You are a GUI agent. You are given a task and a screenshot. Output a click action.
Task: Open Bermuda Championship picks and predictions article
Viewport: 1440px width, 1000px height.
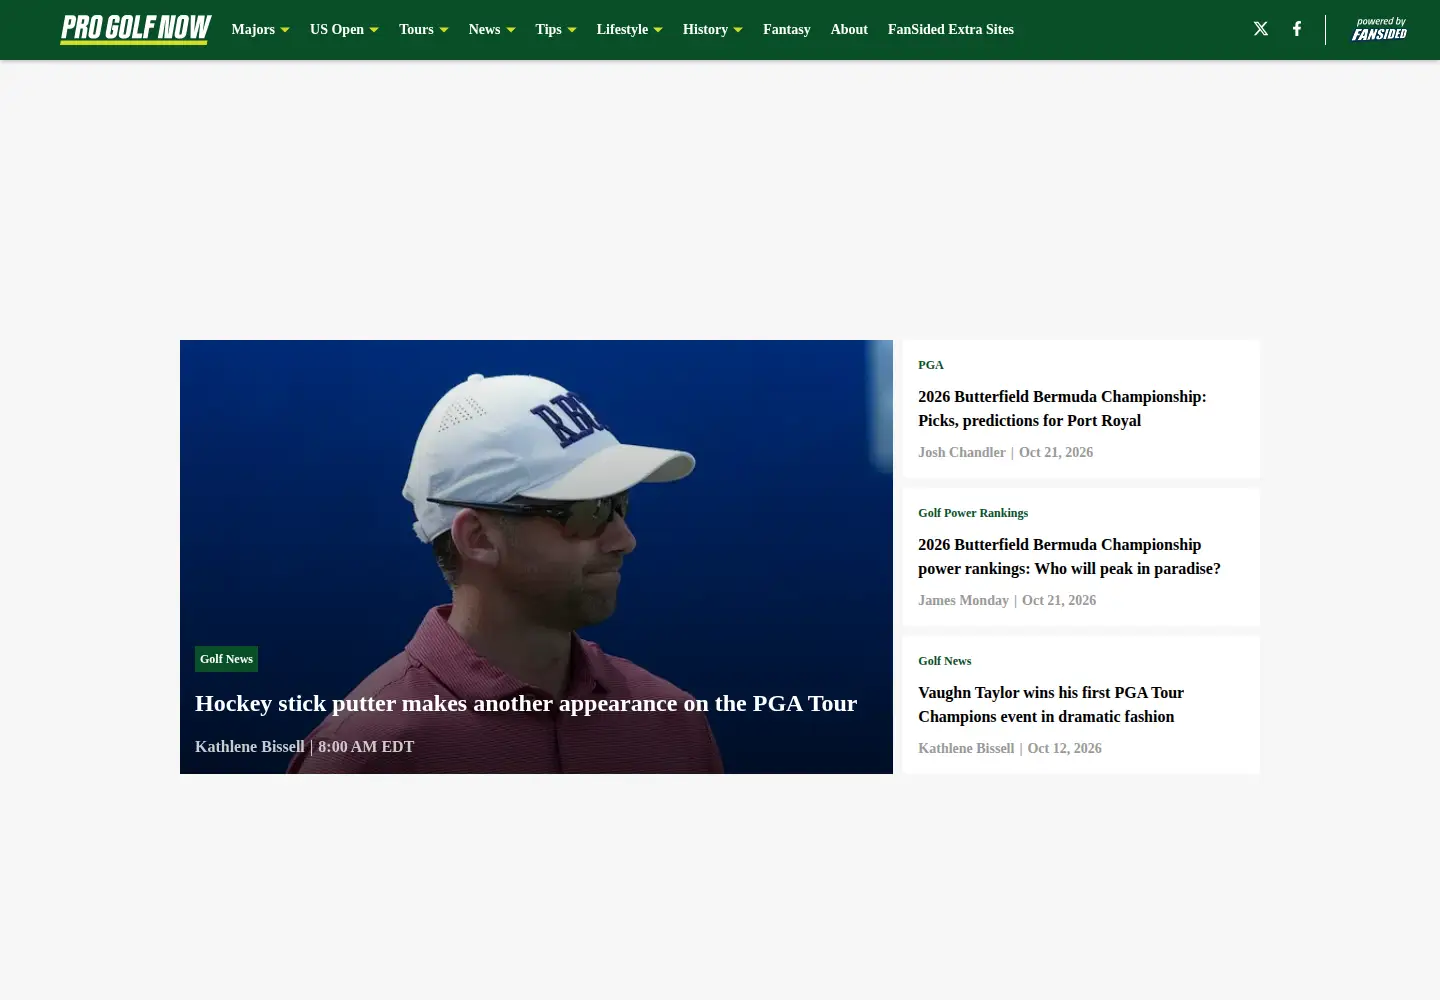1062,409
